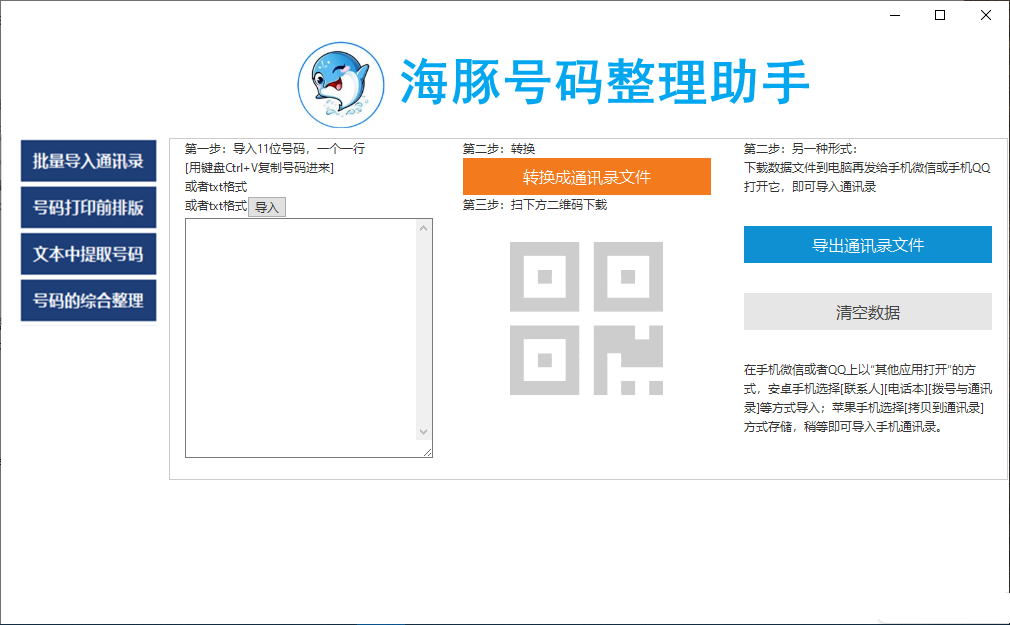Open the 号码的综合整理 page
Viewport: 1010px width, 625px height.
(x=88, y=300)
